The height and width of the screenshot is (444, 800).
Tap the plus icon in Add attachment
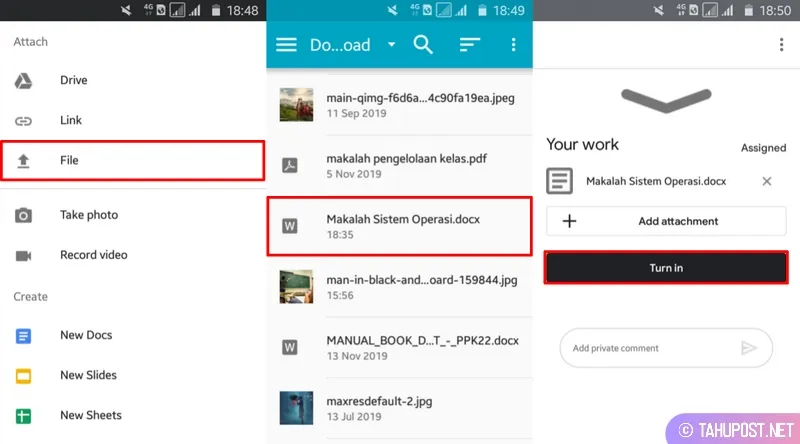pos(569,221)
